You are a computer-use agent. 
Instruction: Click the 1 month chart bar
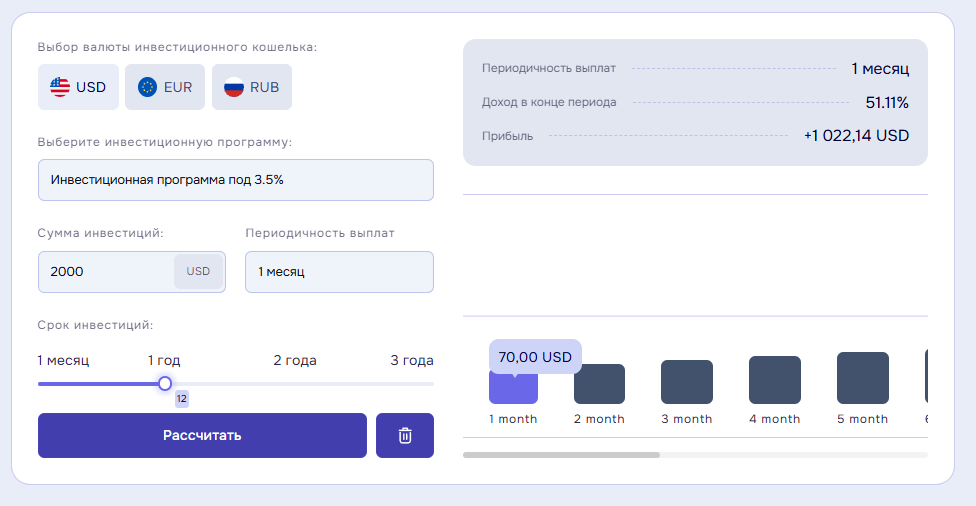[513, 386]
